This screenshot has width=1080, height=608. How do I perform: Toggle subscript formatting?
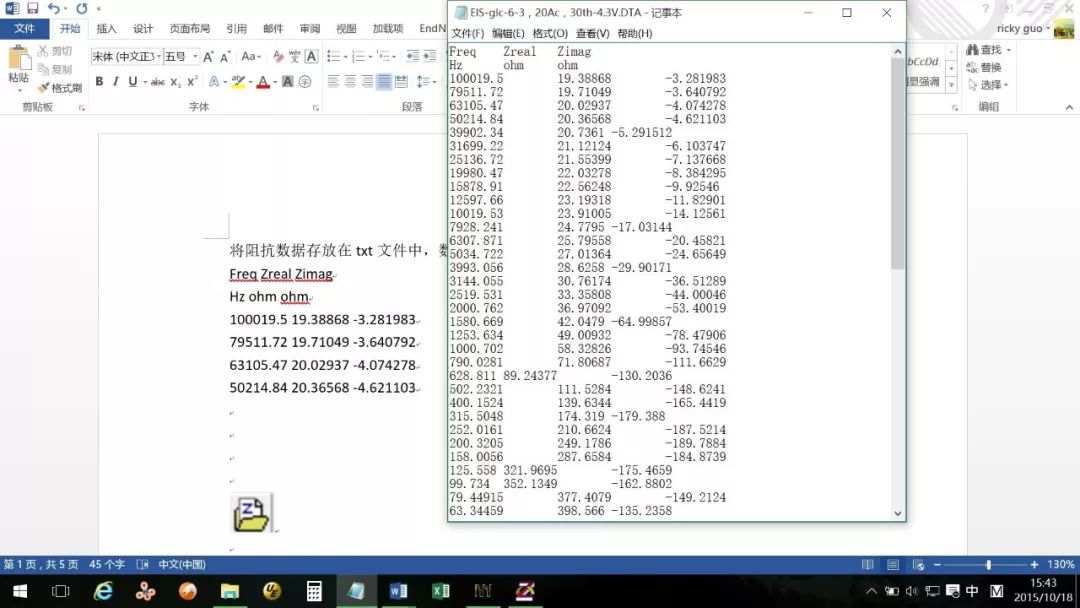[x=176, y=82]
